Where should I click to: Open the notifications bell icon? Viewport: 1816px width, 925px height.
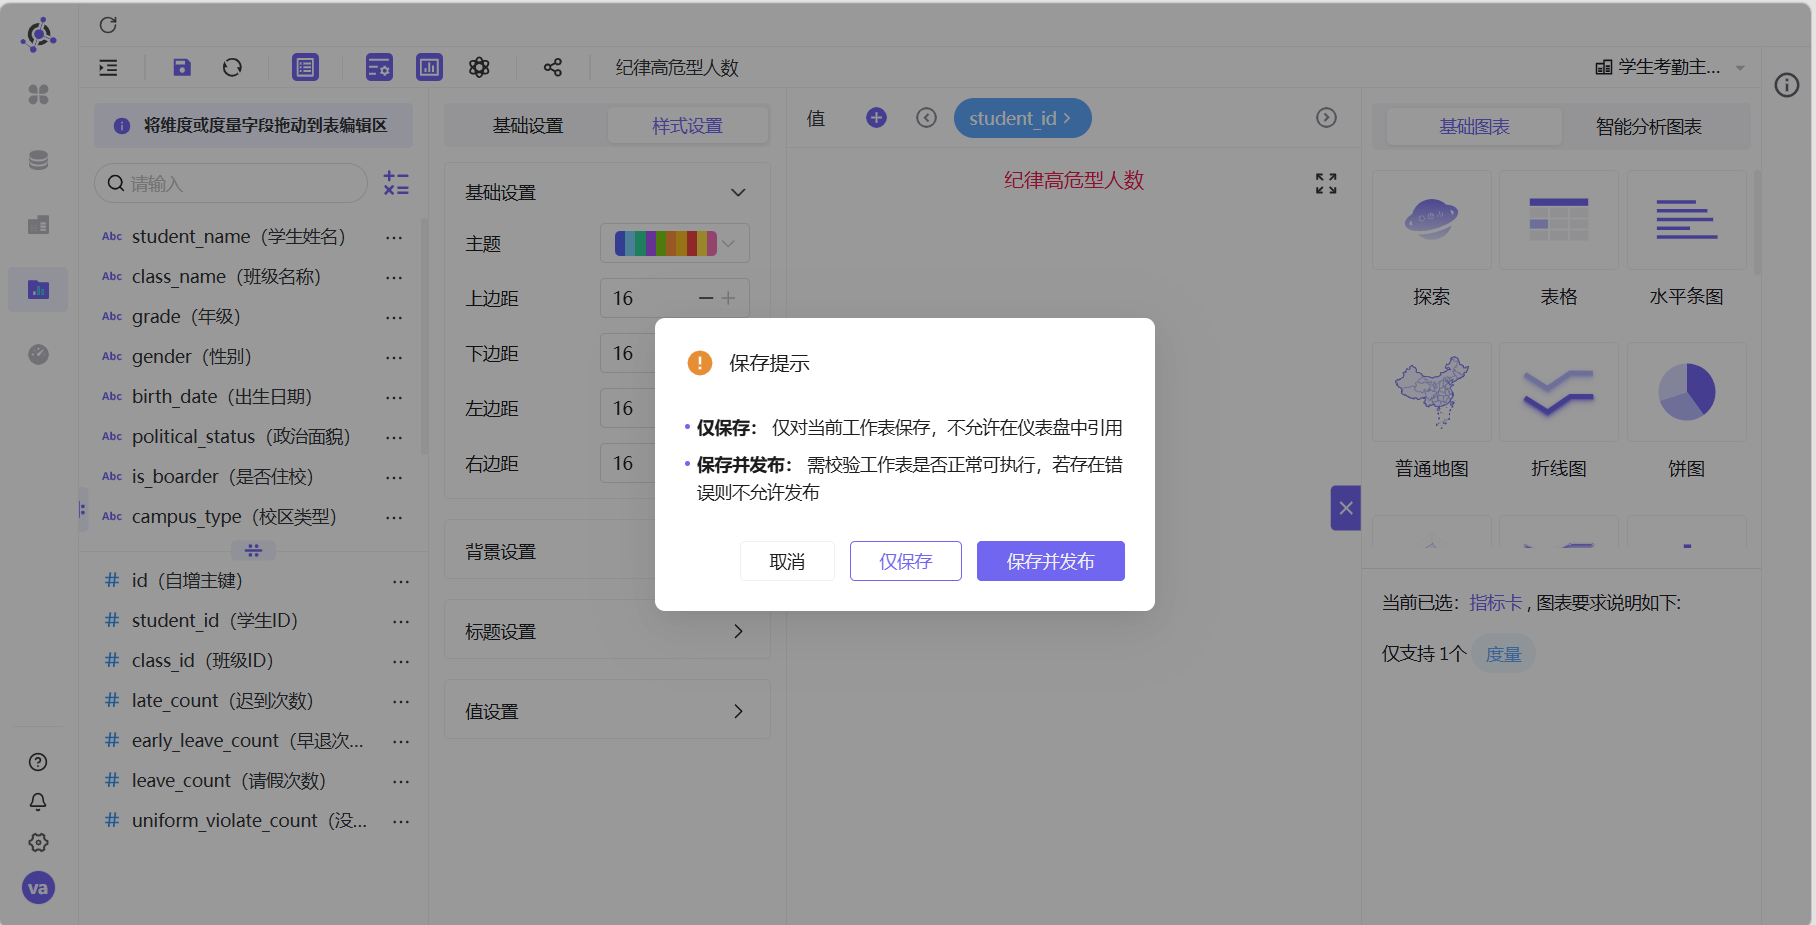pos(38,802)
